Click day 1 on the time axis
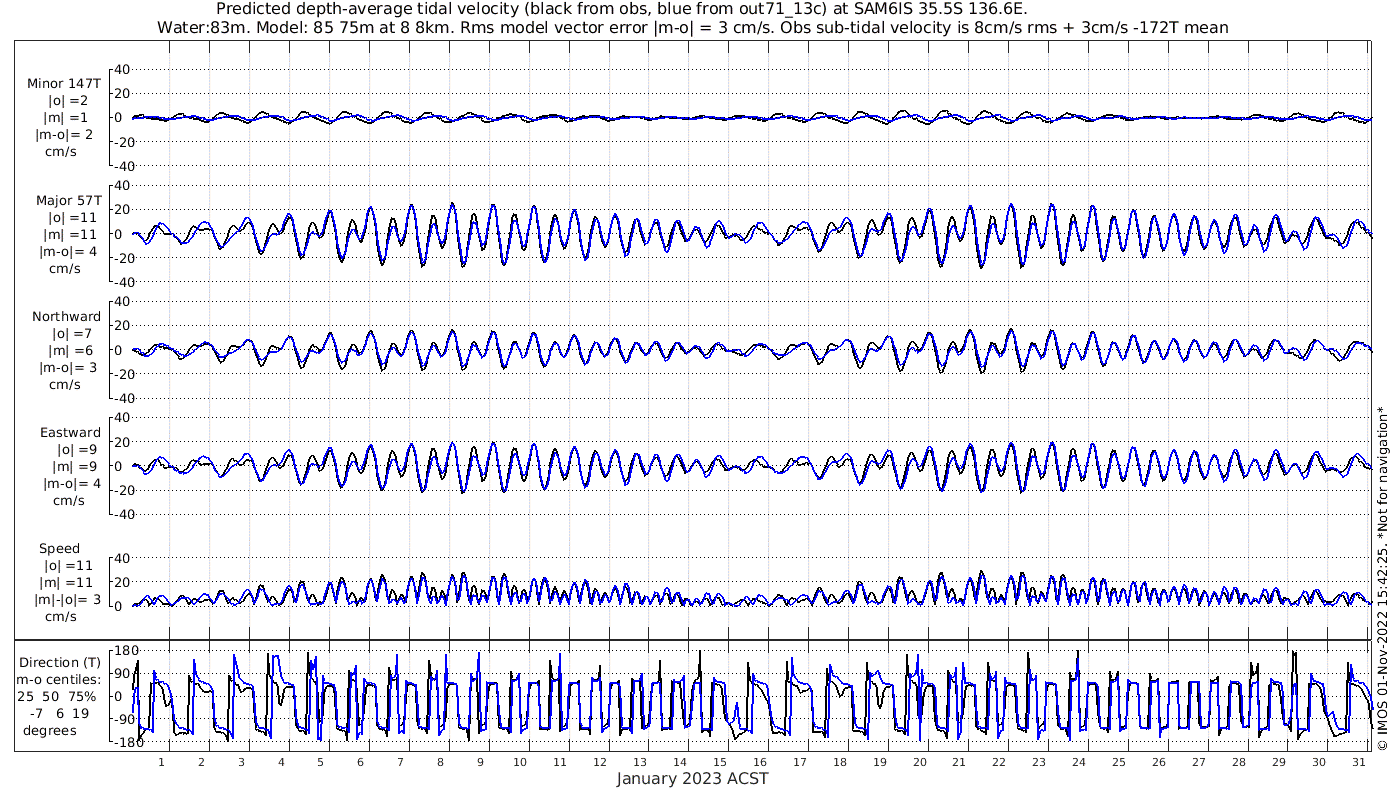Screen dimensions: 1400x800 tap(161, 761)
